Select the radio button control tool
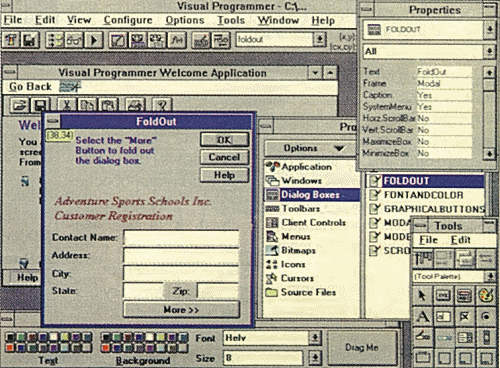 point(486,317)
